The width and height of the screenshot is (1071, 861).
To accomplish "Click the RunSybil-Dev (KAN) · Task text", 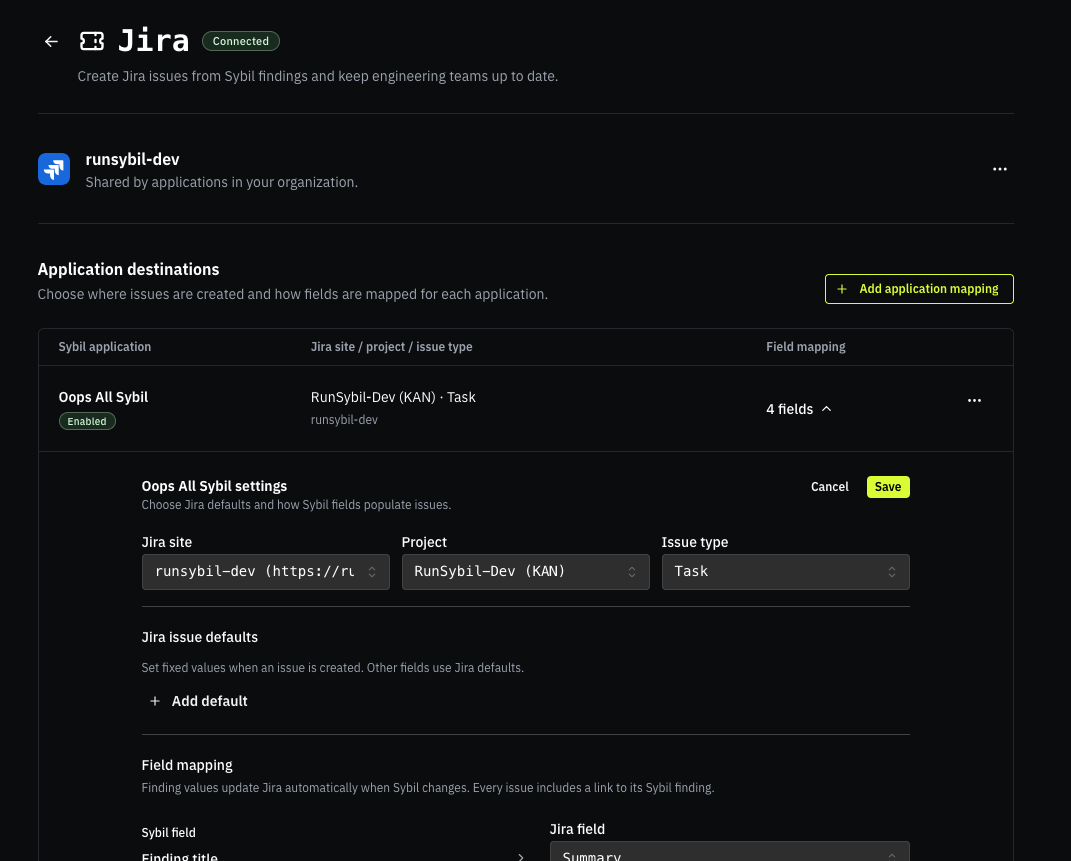I will click(393, 397).
